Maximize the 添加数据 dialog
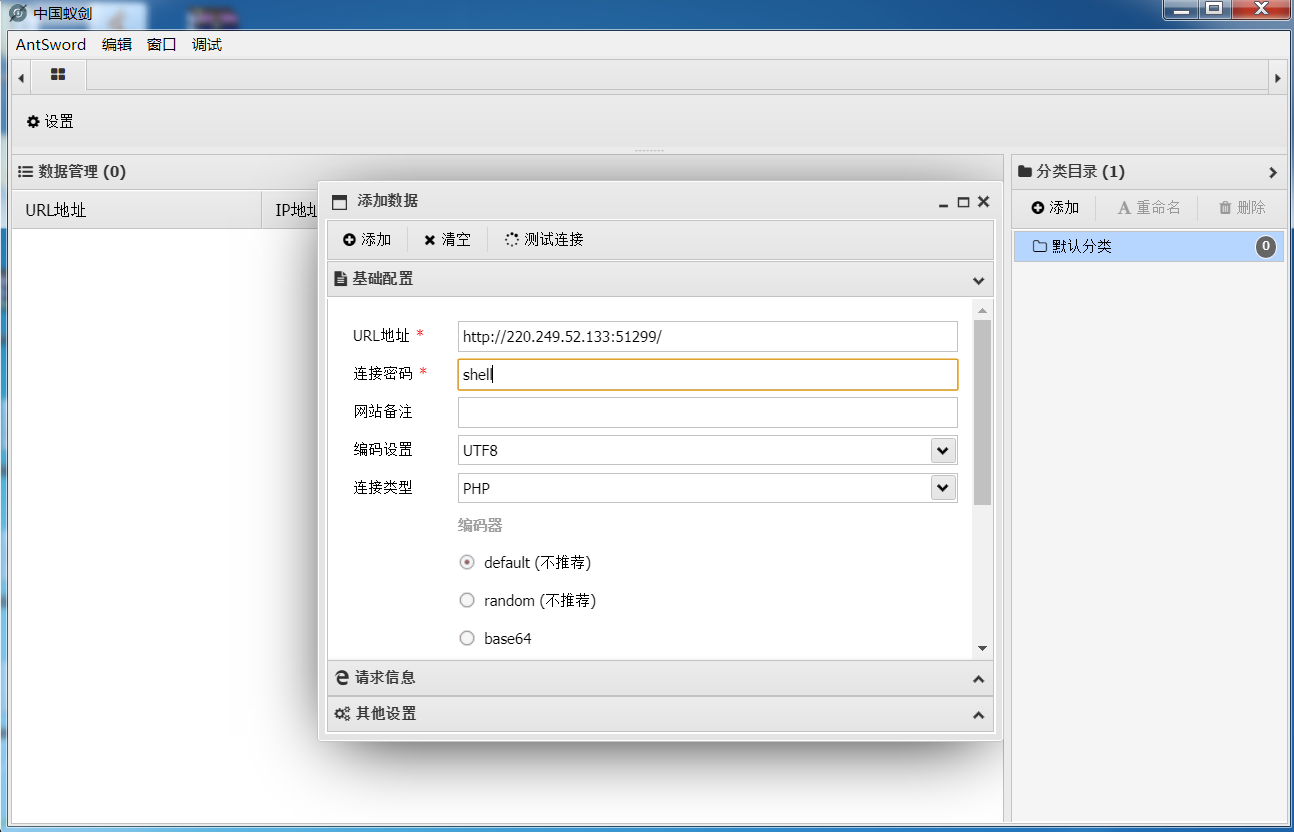Screen dimensions: 1294x832 [x=963, y=201]
